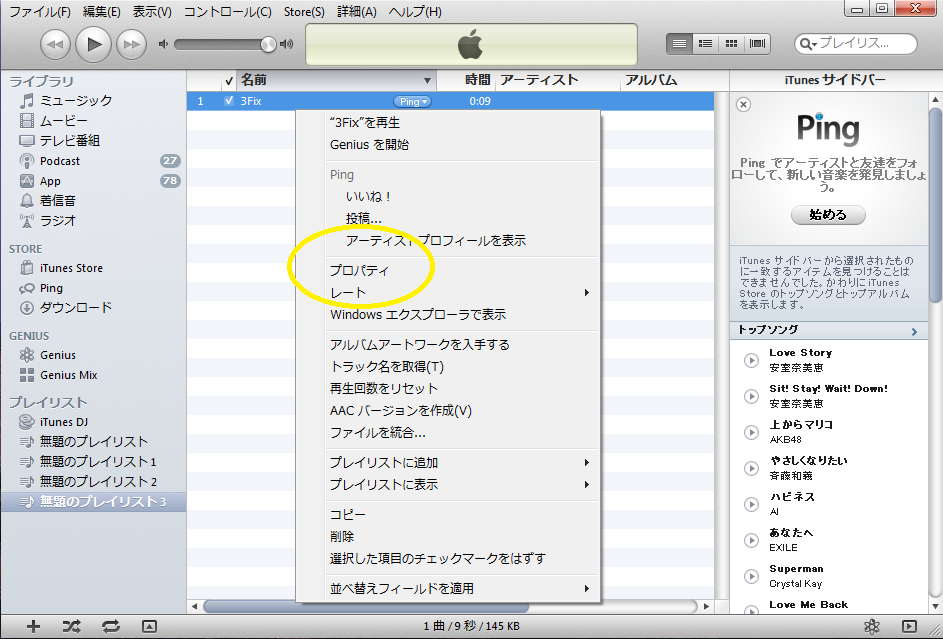Open the ヘルプ(H) menu
The image size is (943, 639).
click(x=415, y=11)
